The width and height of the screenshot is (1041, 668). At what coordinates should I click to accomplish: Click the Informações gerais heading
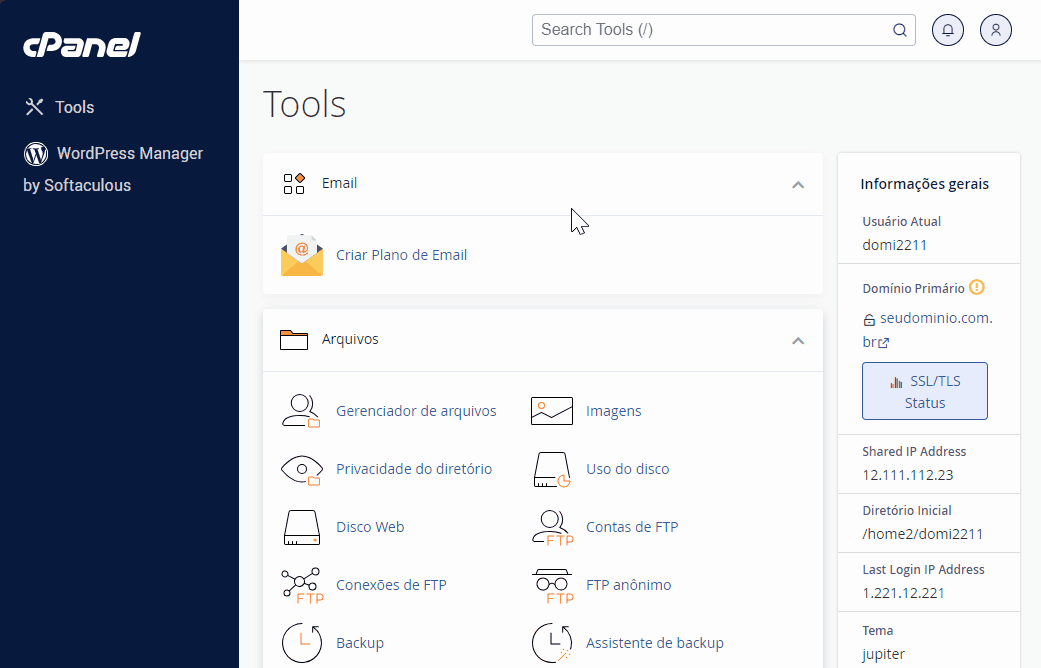click(x=925, y=184)
